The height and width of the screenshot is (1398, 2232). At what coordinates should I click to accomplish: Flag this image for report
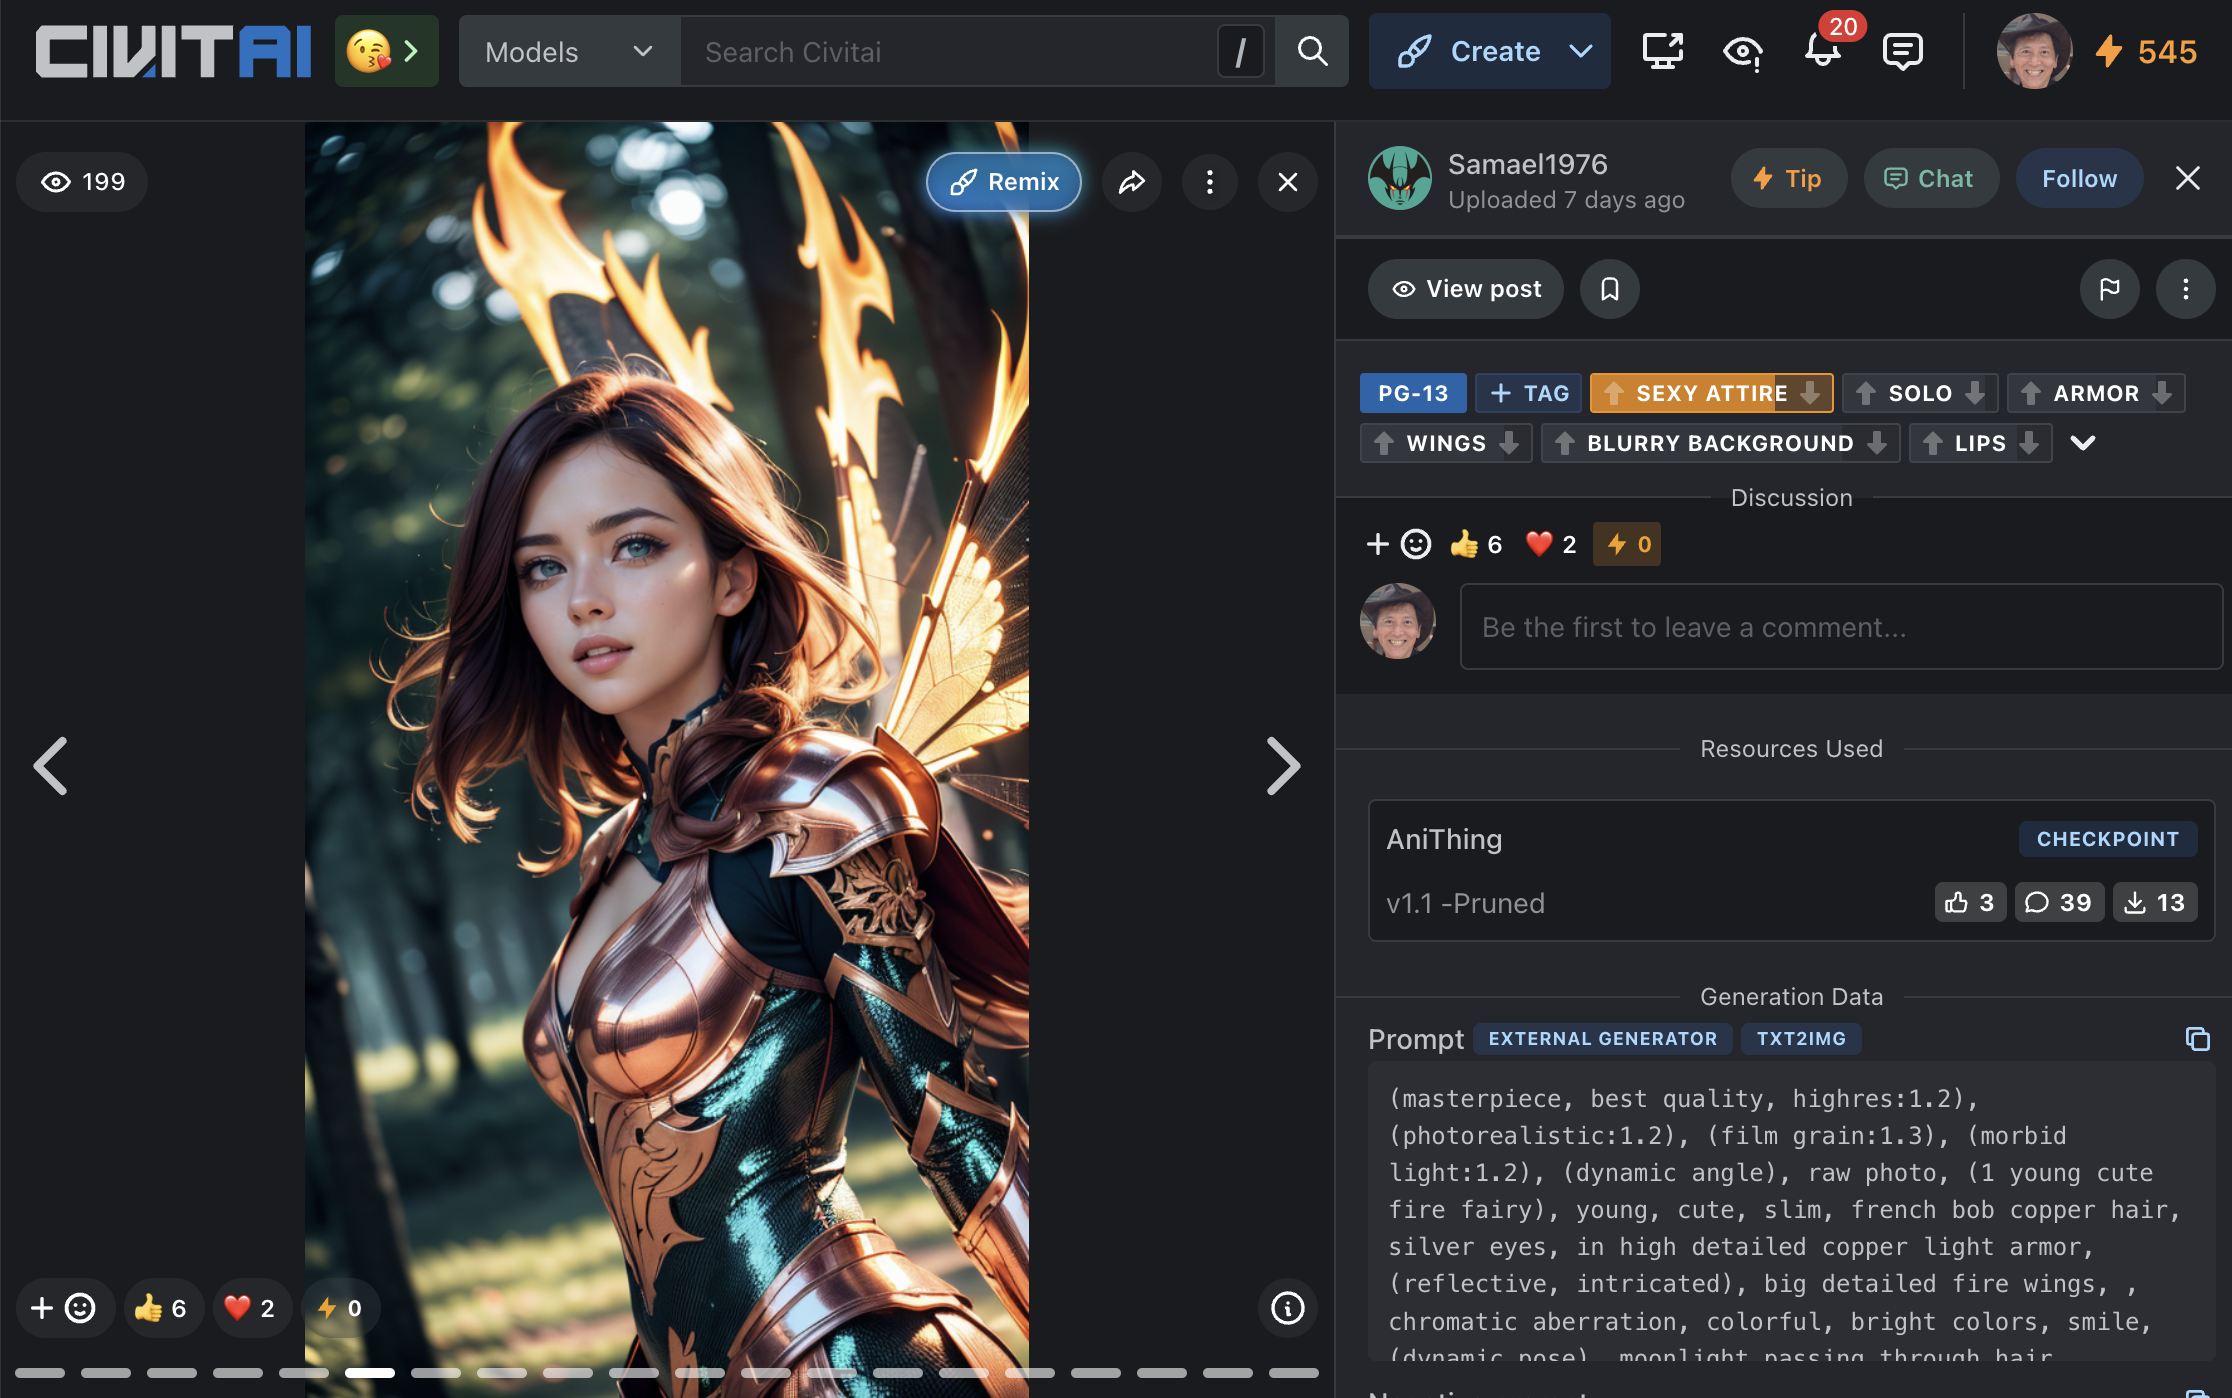click(2109, 289)
